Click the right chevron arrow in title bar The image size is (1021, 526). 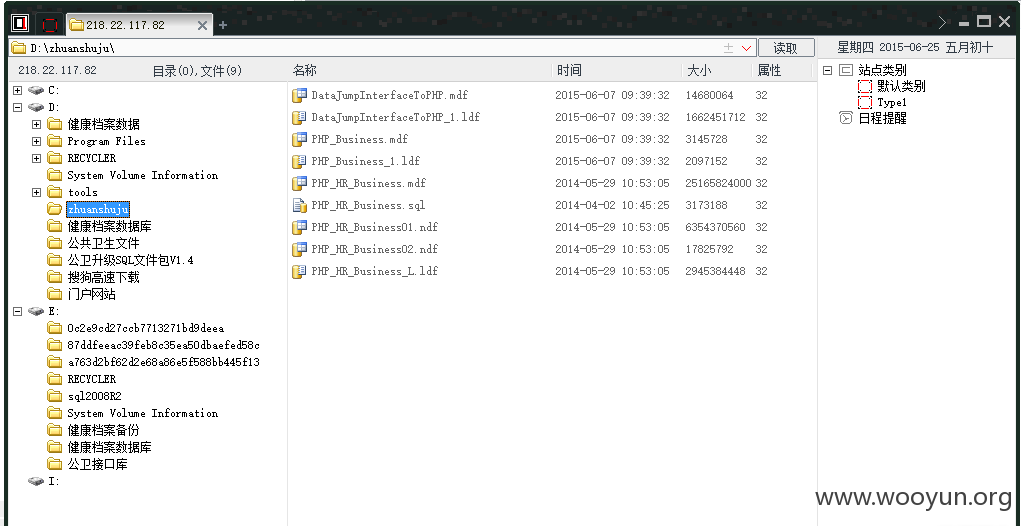click(x=942, y=23)
